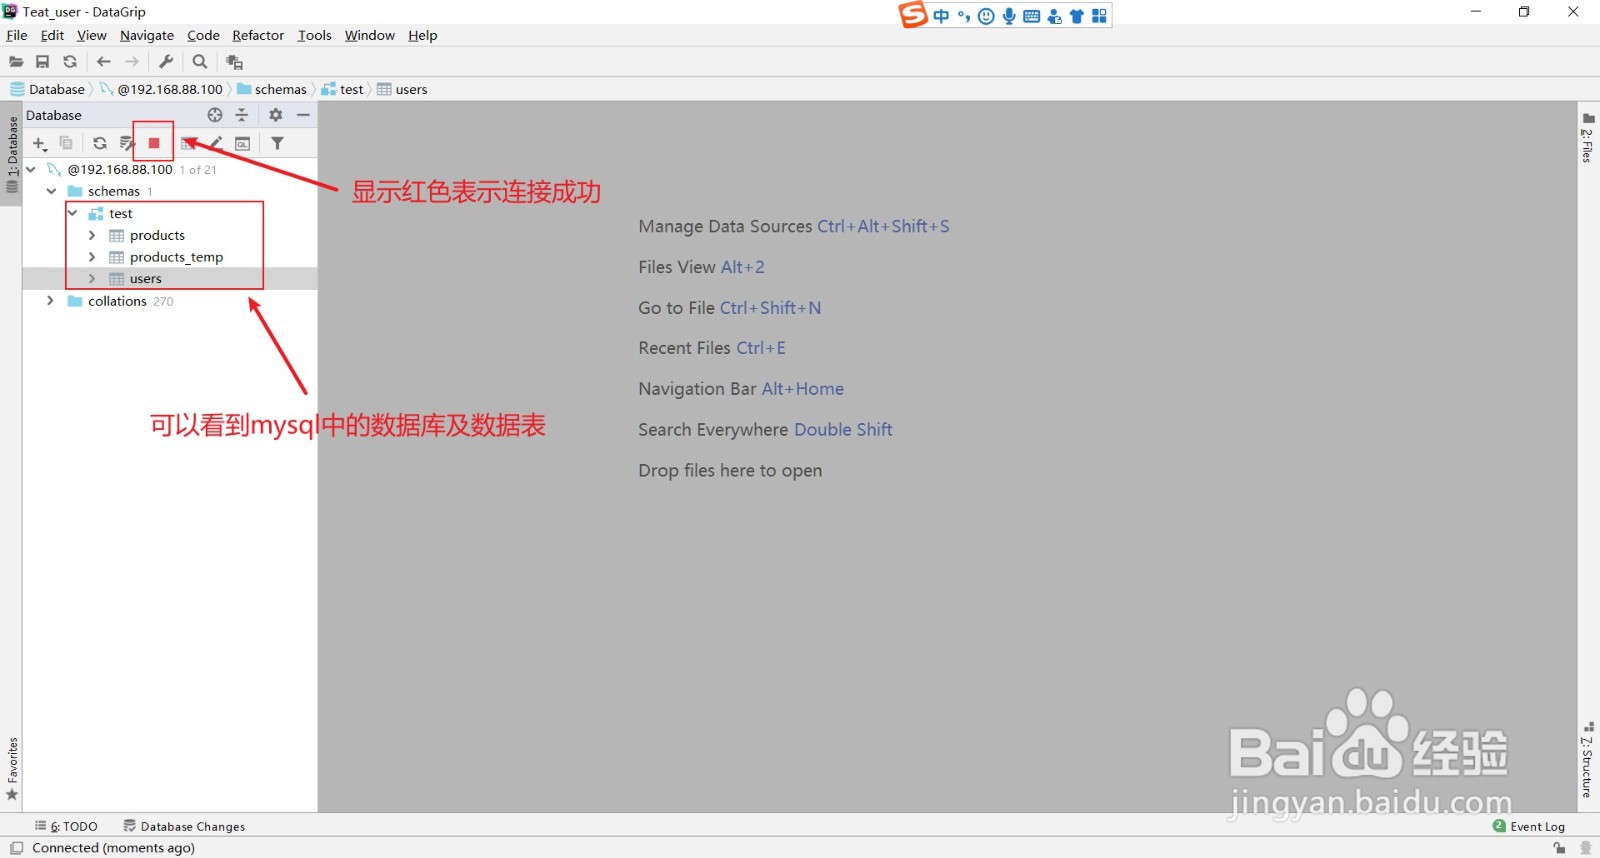The width and height of the screenshot is (1600, 858).
Task: Expand the products table node
Action: pyautogui.click(x=92, y=235)
